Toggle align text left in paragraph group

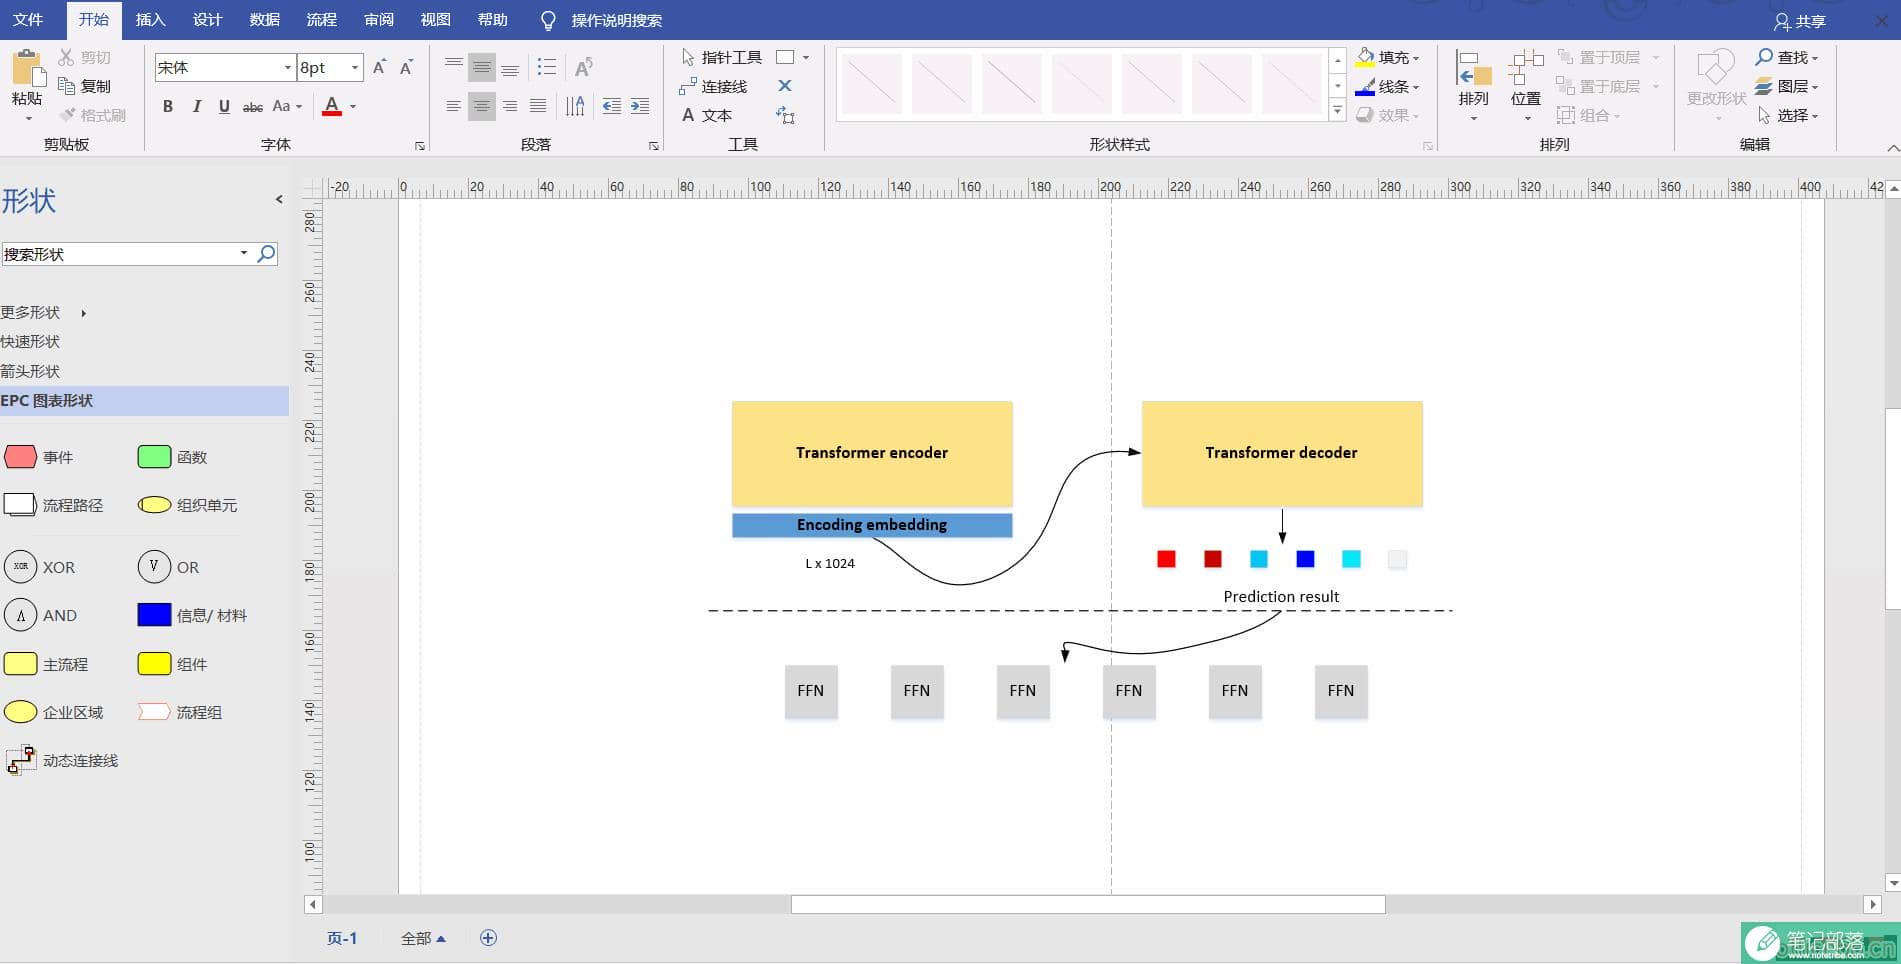coord(453,106)
